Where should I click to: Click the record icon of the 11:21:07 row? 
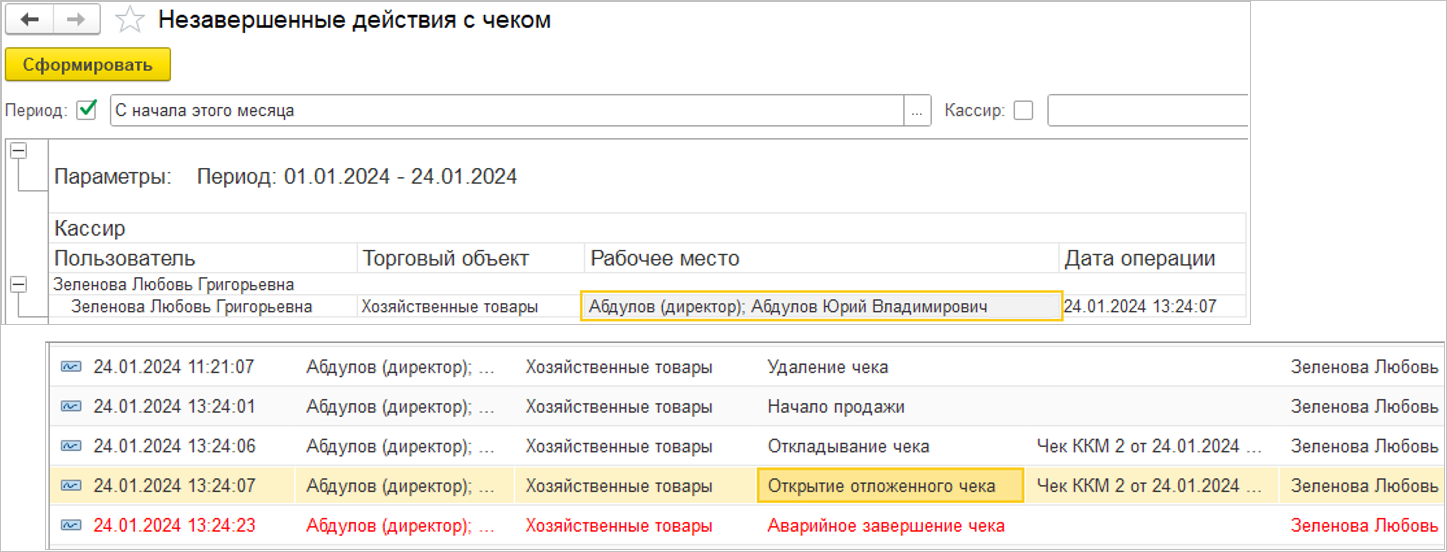pyautogui.click(x=71, y=367)
